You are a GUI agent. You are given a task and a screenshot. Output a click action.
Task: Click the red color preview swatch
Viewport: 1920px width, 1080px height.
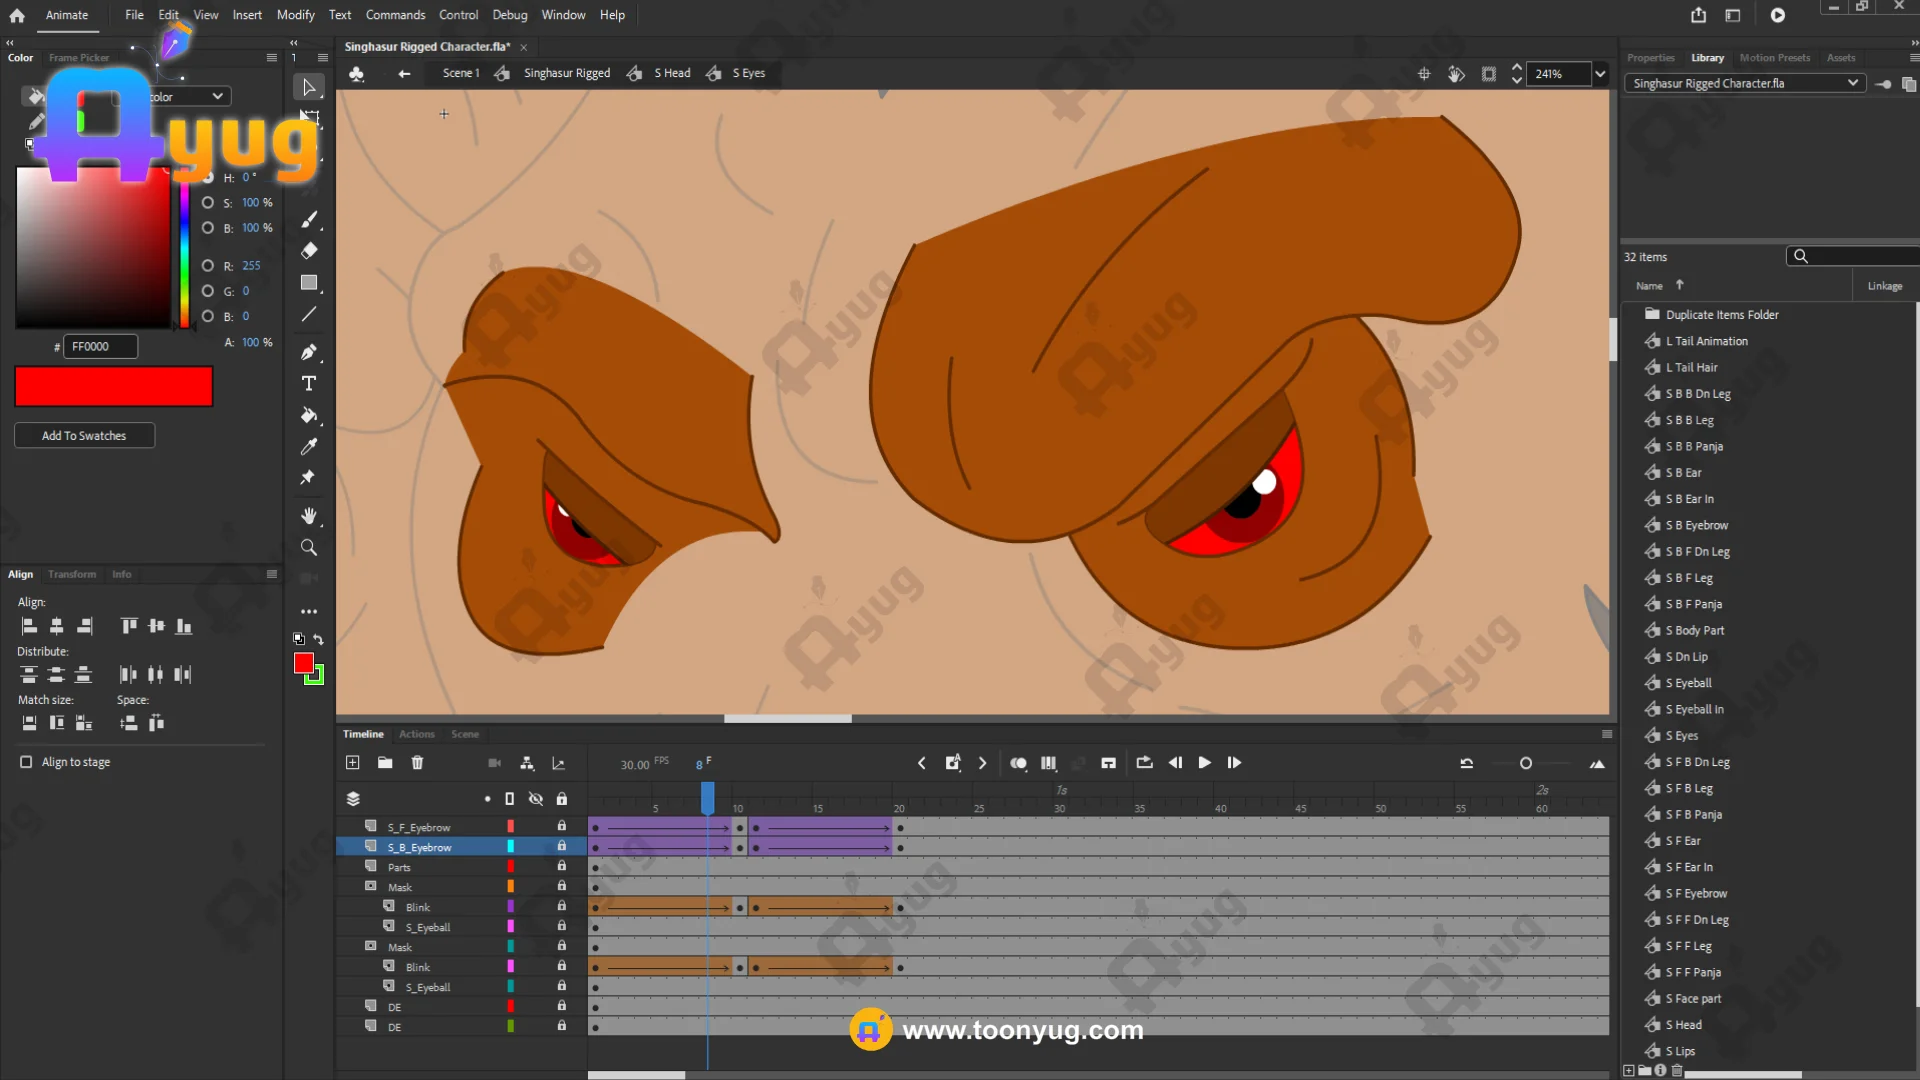[113, 386]
